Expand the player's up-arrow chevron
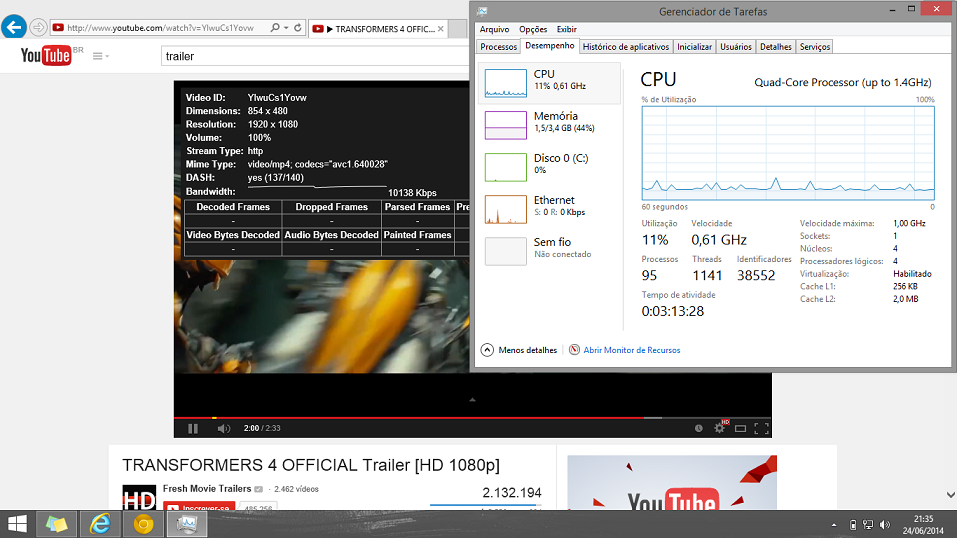Viewport: 957px width, 538px height. (472, 400)
